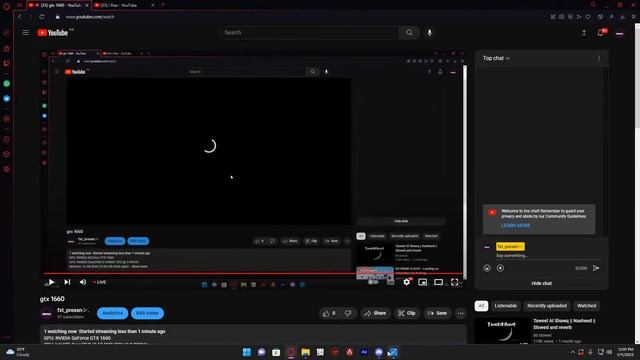This screenshot has width=640, height=360.
Task: Save the video to a playlist
Action: click(x=437, y=313)
